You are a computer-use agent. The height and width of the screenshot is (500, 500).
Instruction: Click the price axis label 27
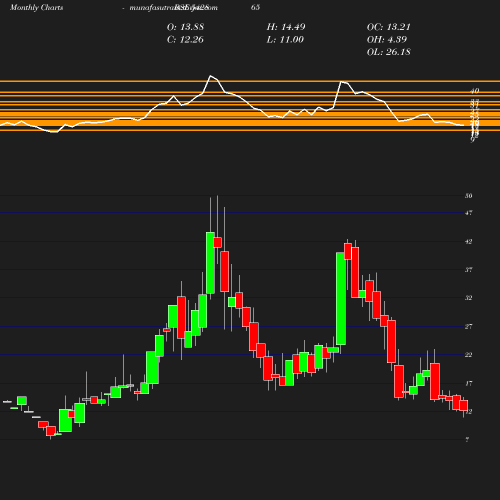click(469, 326)
